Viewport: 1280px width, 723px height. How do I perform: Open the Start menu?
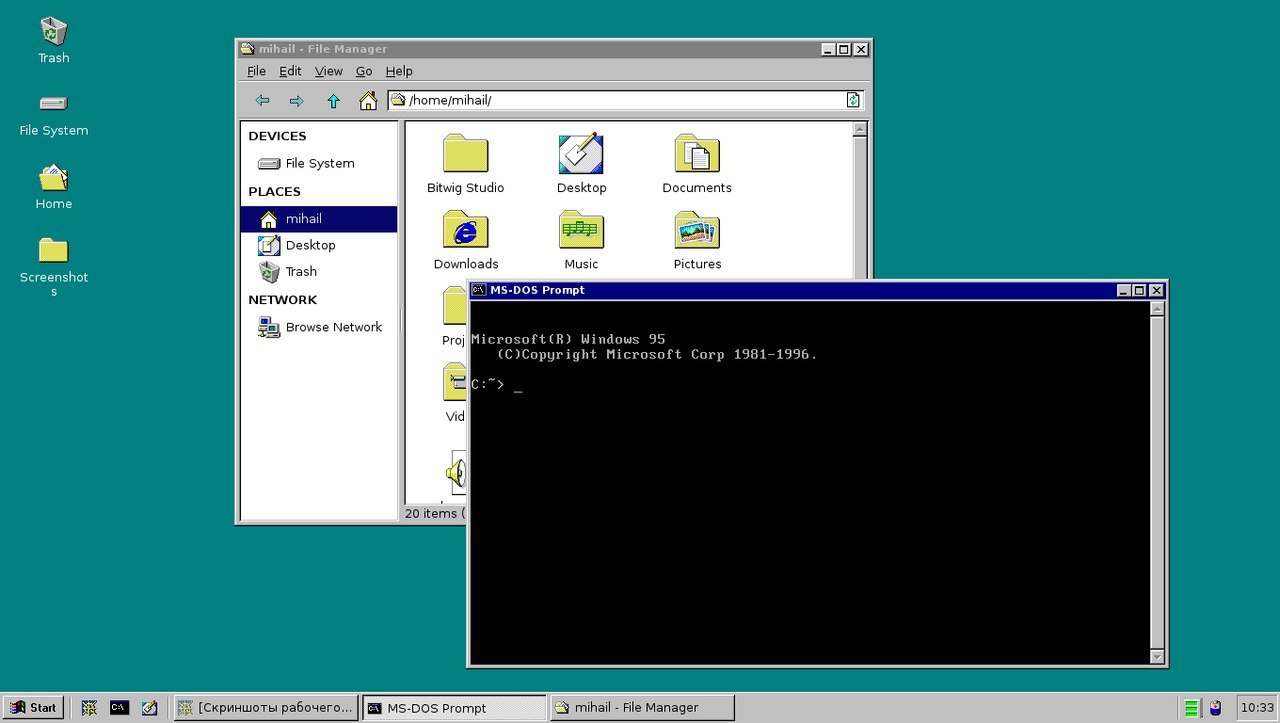(34, 707)
